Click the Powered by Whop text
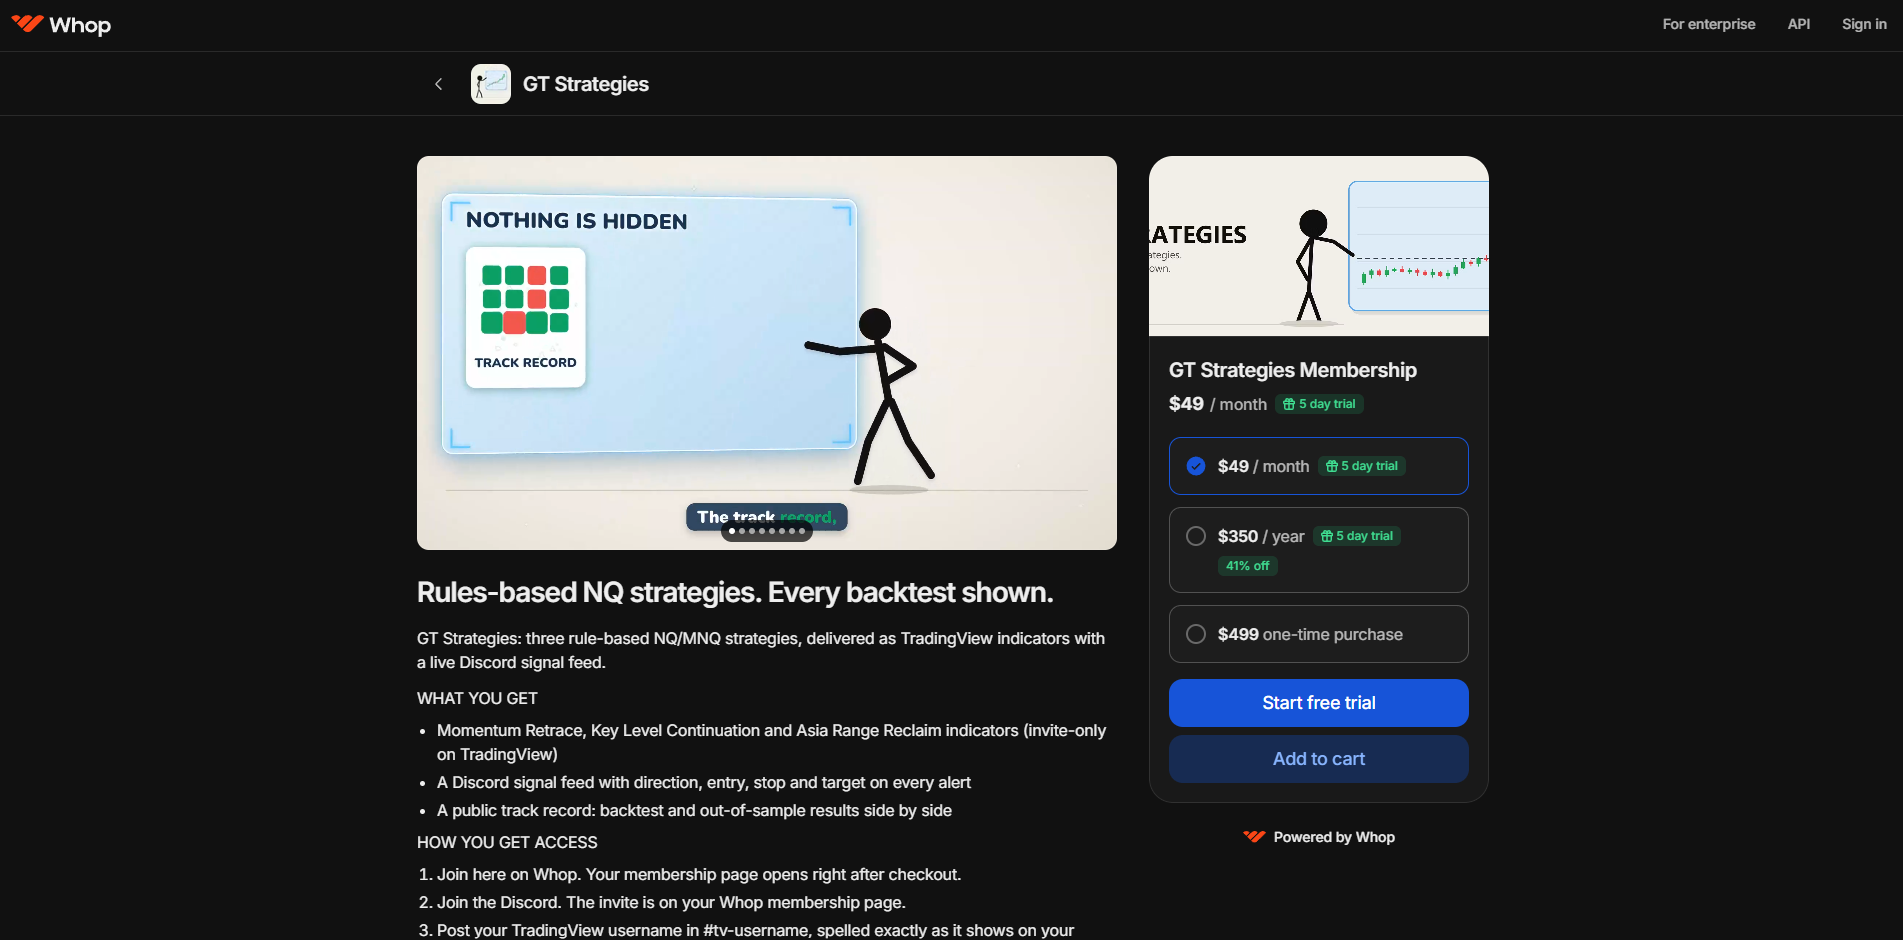Image resolution: width=1903 pixels, height=940 pixels. 1334,837
